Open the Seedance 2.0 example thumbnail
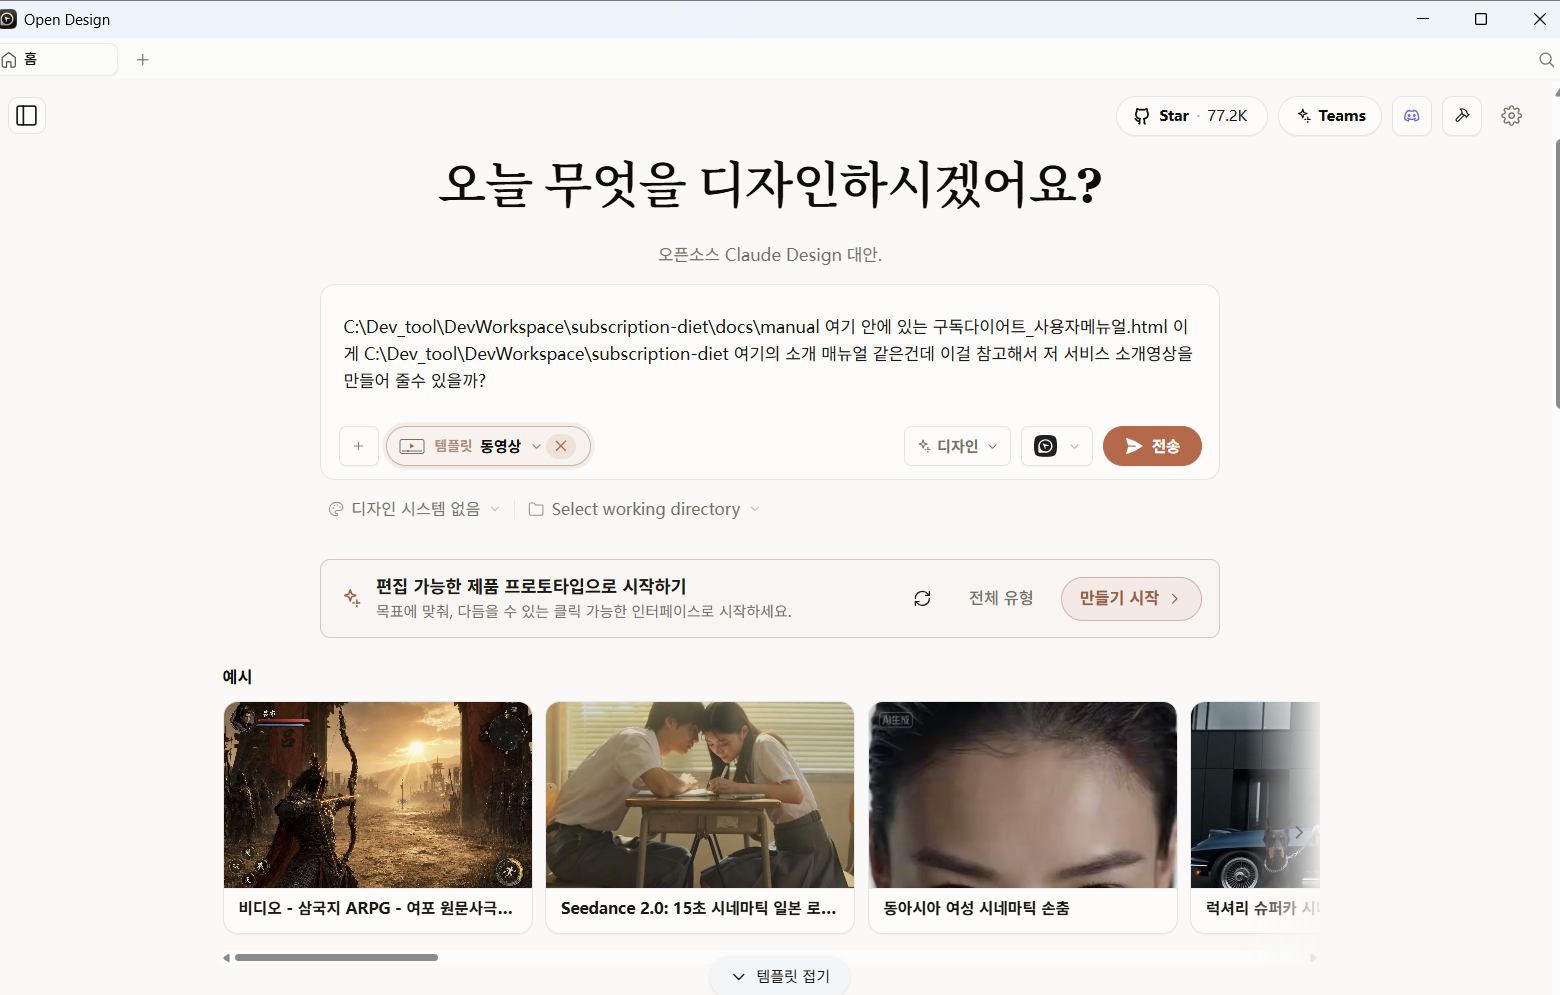 (700, 795)
